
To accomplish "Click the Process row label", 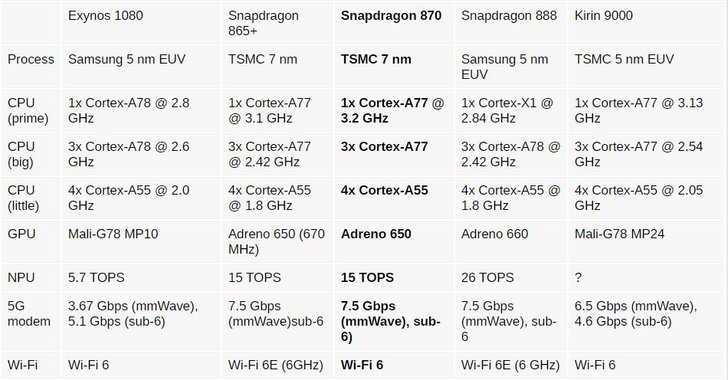I will pyautogui.click(x=31, y=59).
